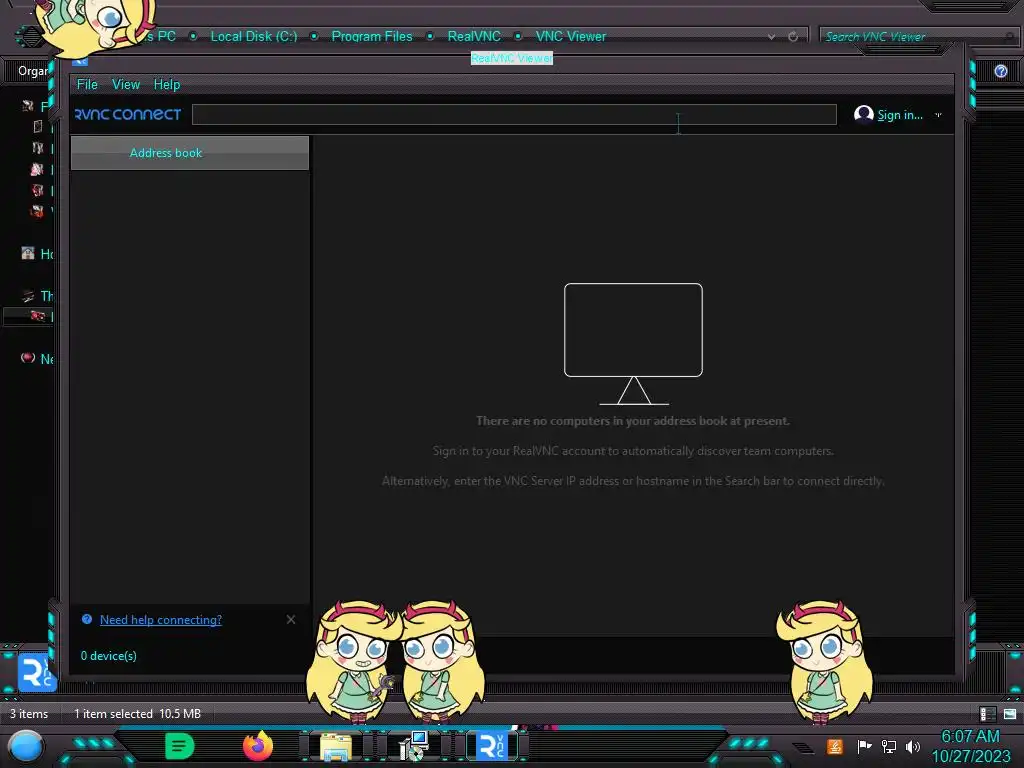The height and width of the screenshot is (768, 1024).
Task: Open the File menu in VNC Viewer
Action: pyautogui.click(x=87, y=84)
